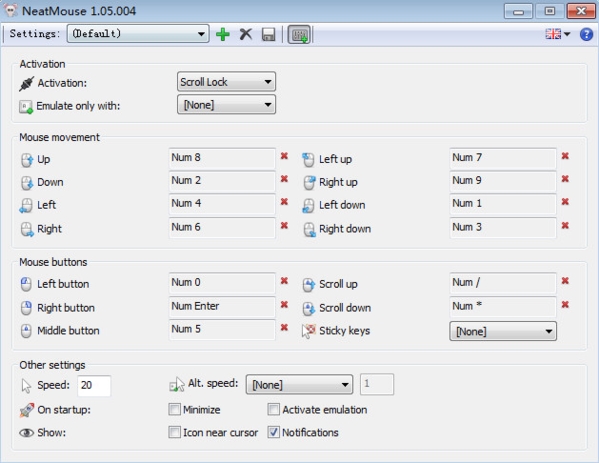This screenshot has height=463, width=599.
Task: Click the Up key field showing Num 8
Action: pos(222,159)
